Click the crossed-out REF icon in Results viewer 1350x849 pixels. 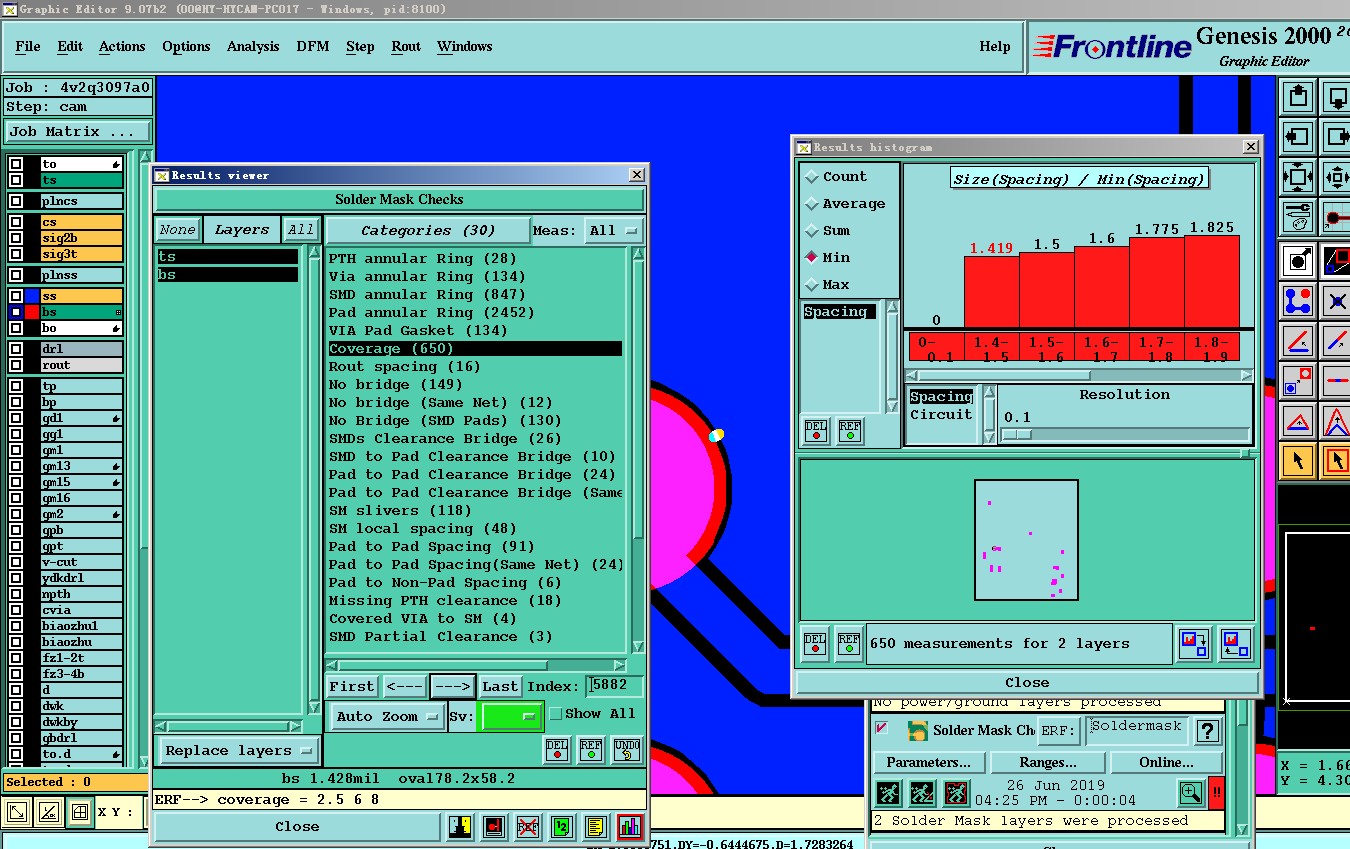(528, 827)
